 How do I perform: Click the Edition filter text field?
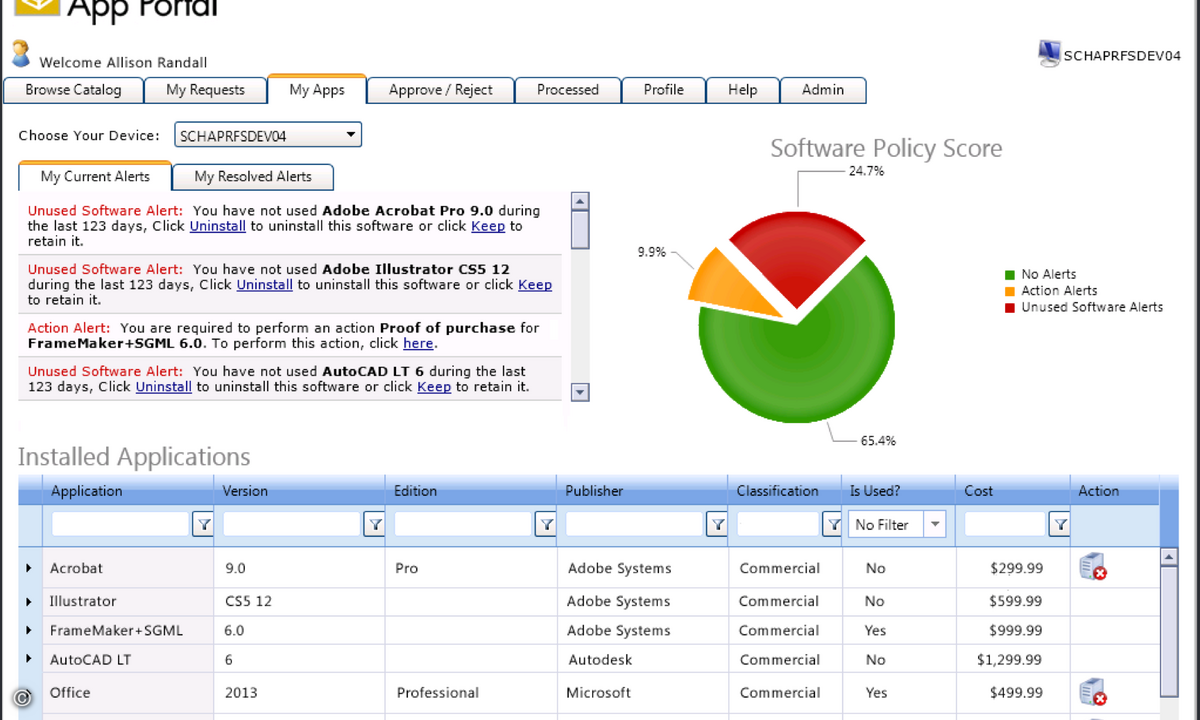[463, 524]
